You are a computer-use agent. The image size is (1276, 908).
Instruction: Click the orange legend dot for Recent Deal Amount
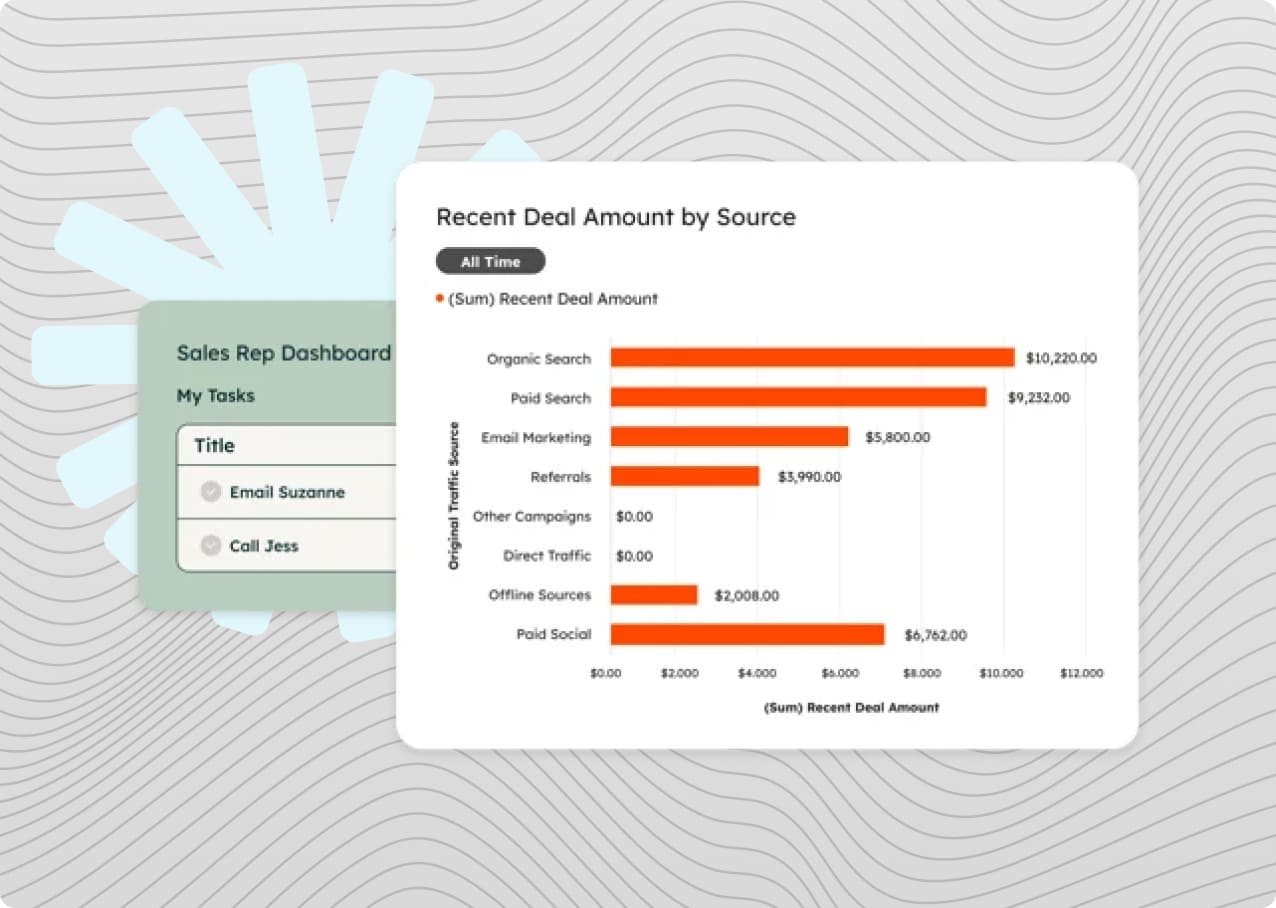[x=440, y=298]
